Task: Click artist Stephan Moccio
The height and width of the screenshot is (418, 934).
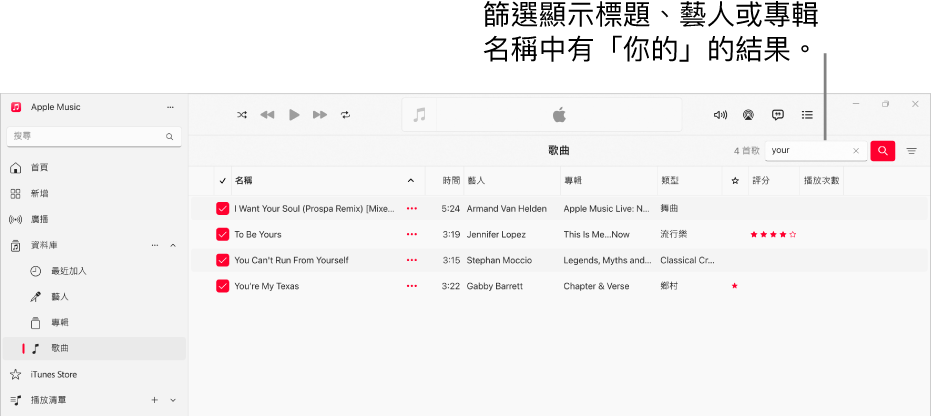Action: pos(499,260)
